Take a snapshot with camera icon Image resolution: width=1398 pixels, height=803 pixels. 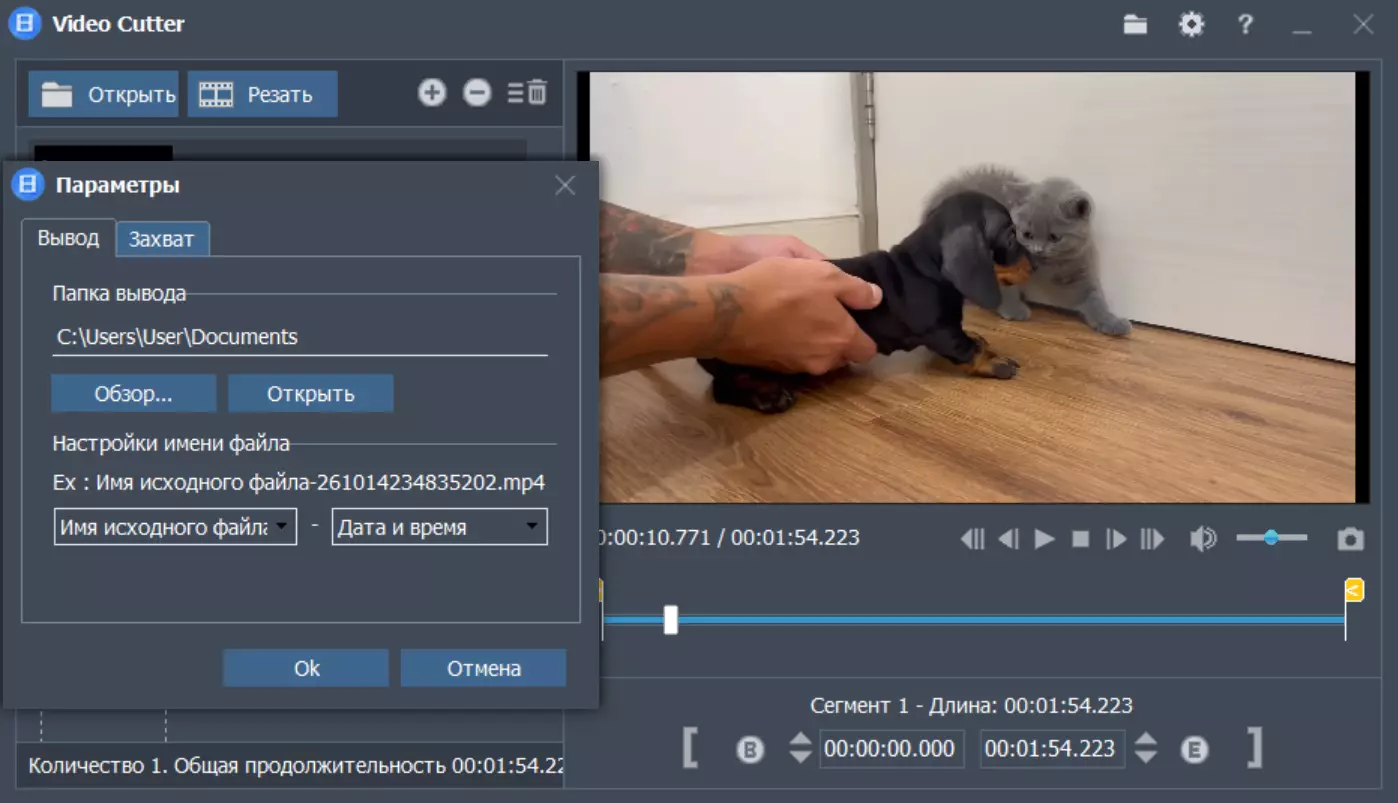(1351, 539)
